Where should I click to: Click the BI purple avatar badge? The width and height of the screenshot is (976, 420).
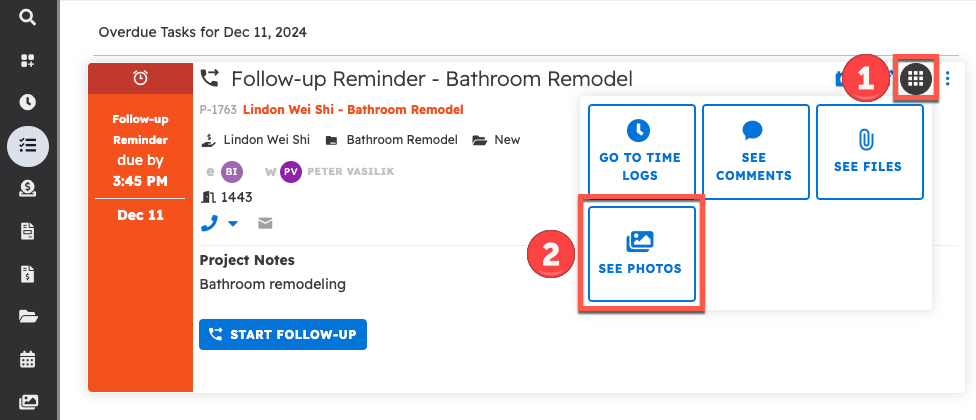232,171
